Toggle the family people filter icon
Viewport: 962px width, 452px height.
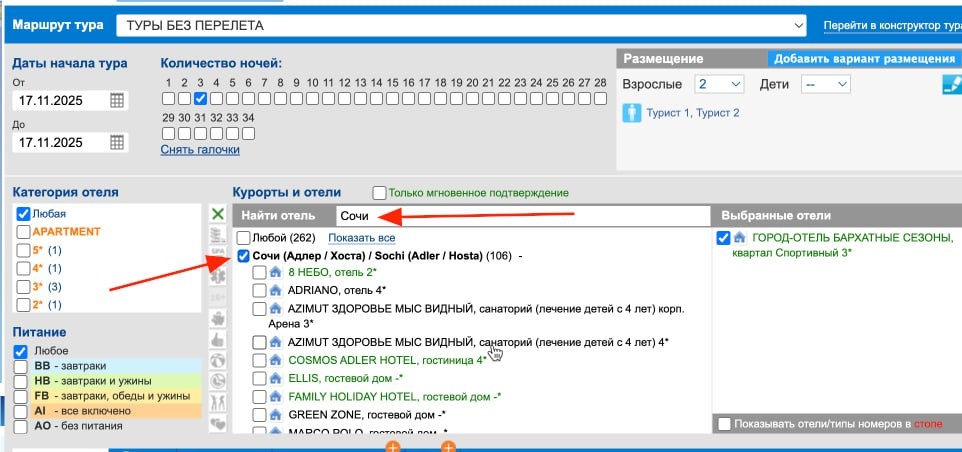click(218, 402)
